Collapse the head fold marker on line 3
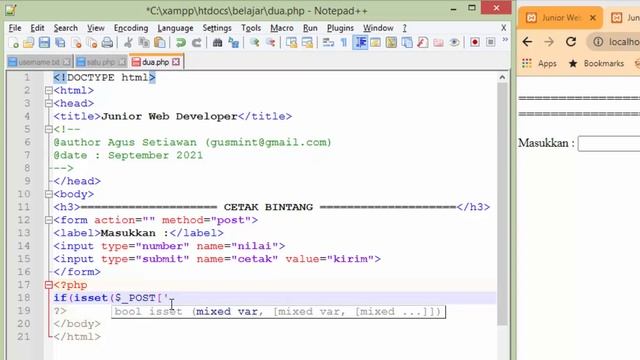 pos(49,104)
